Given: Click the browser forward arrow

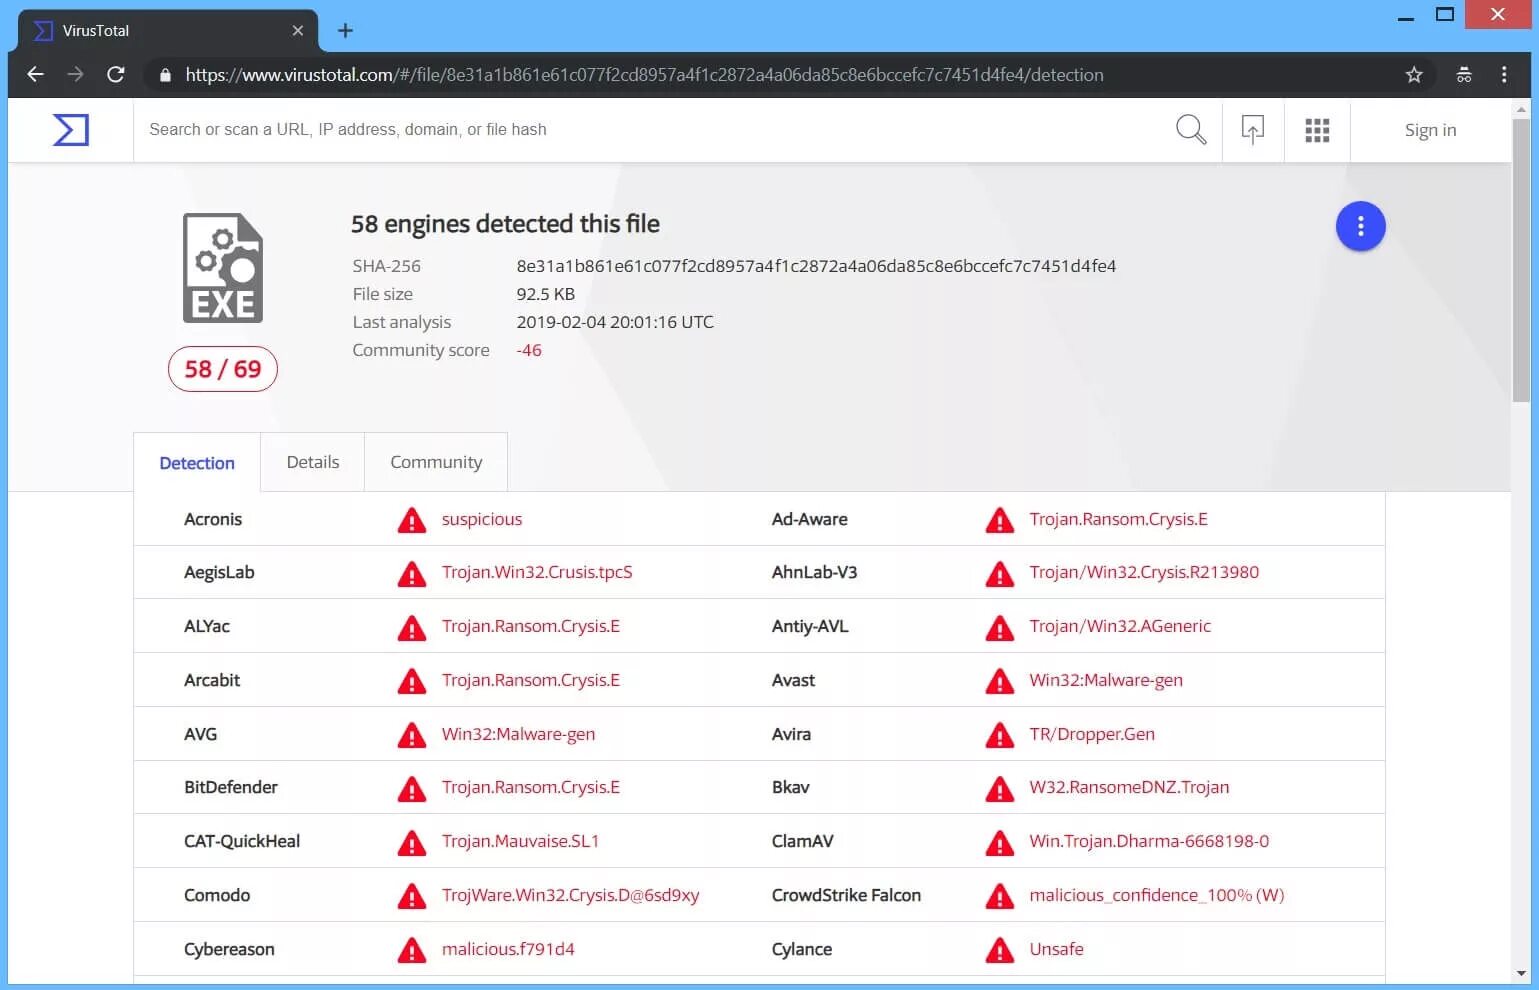Looking at the screenshot, I should [75, 74].
